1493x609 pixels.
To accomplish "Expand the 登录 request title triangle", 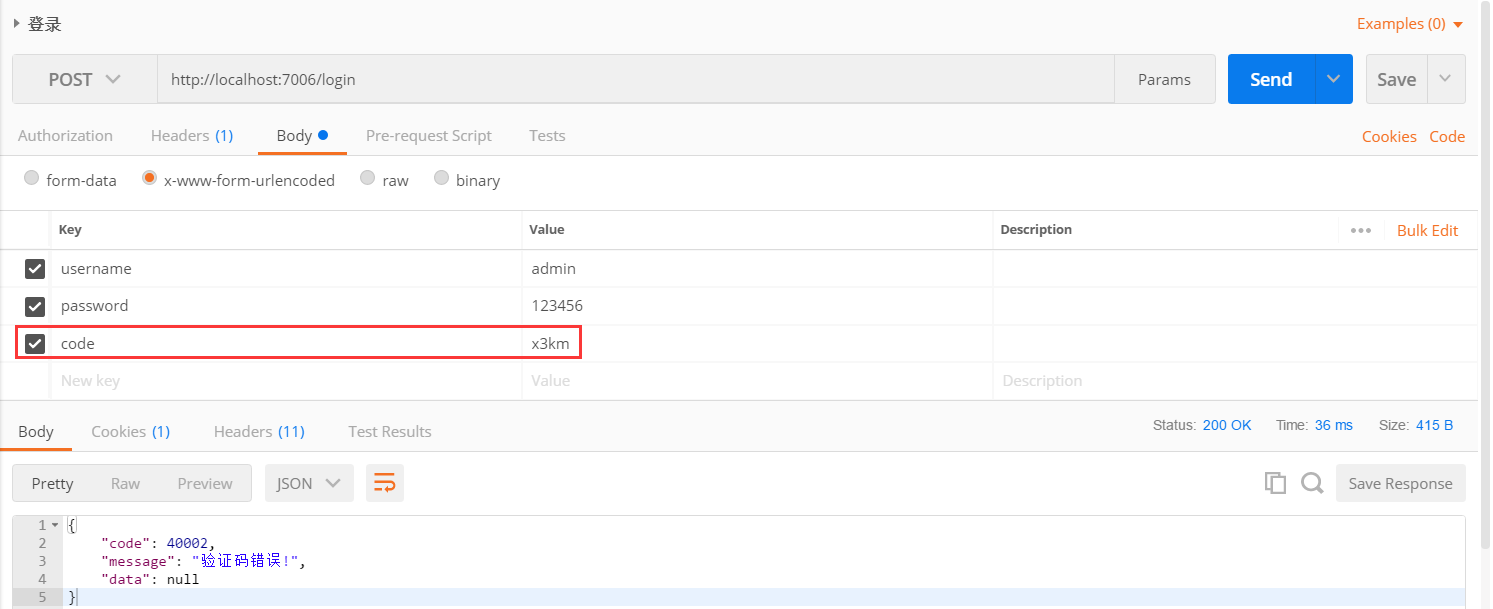I will click(x=17, y=23).
